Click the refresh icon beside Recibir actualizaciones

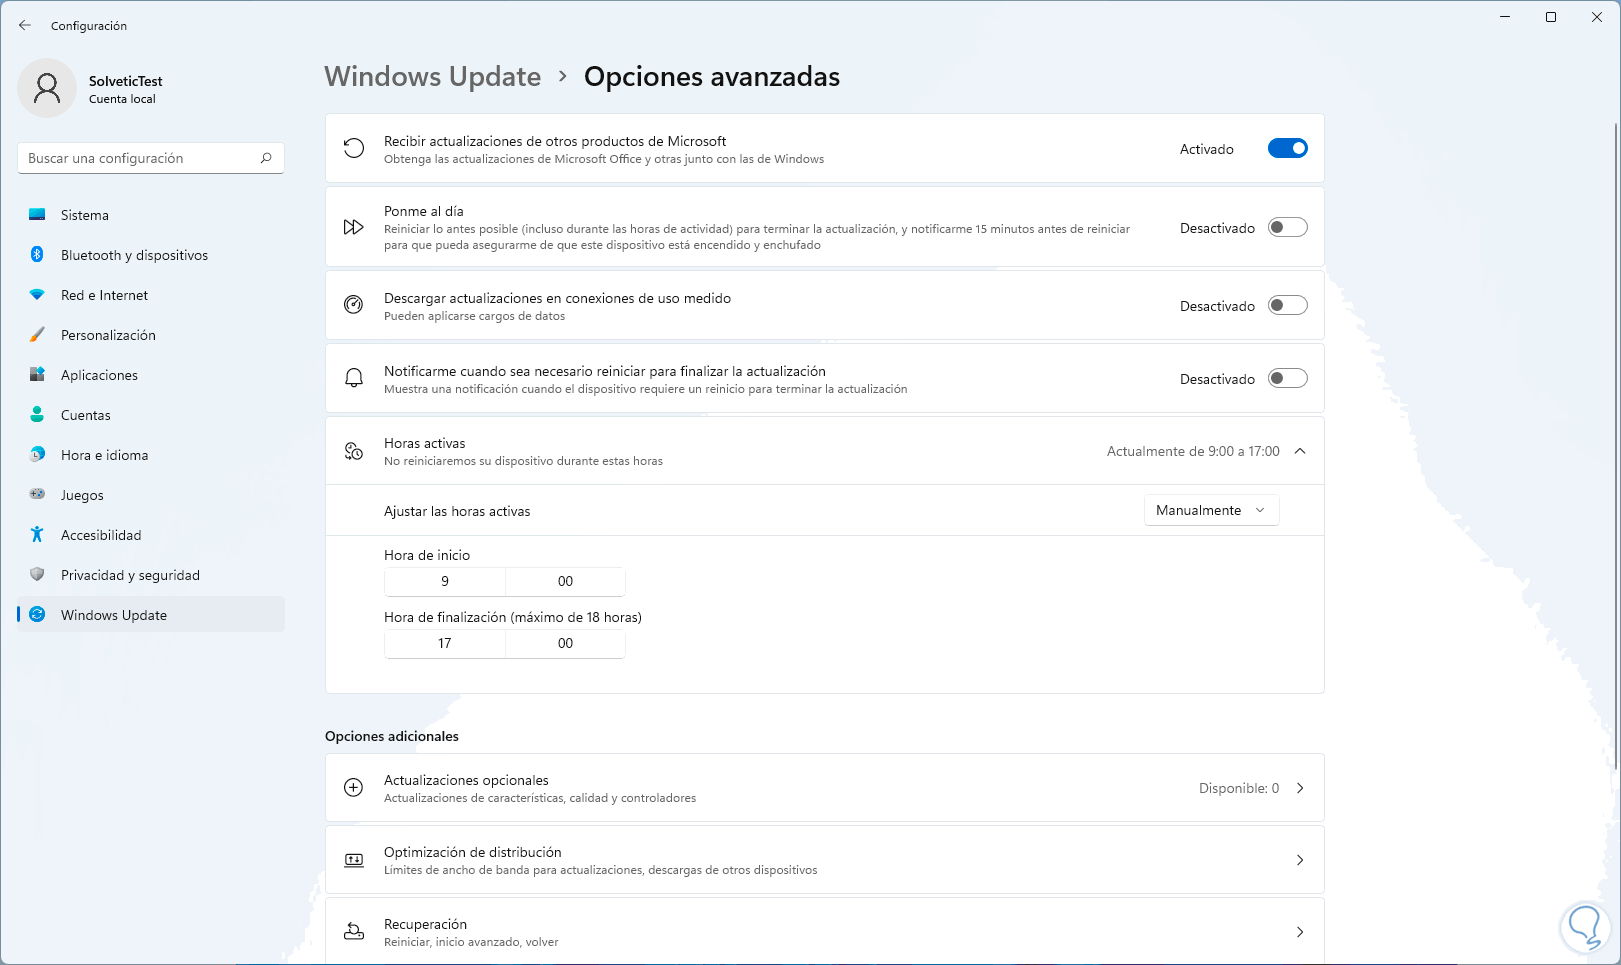tap(354, 149)
